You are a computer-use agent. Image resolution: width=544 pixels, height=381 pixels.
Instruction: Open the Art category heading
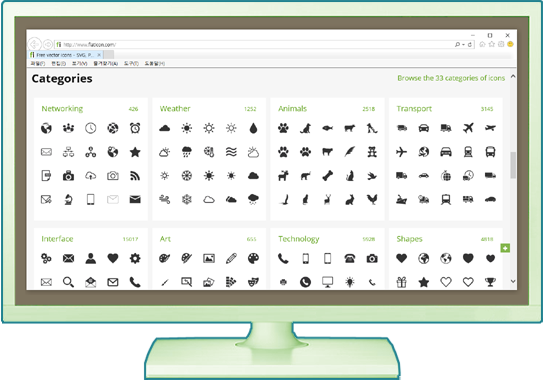165,239
